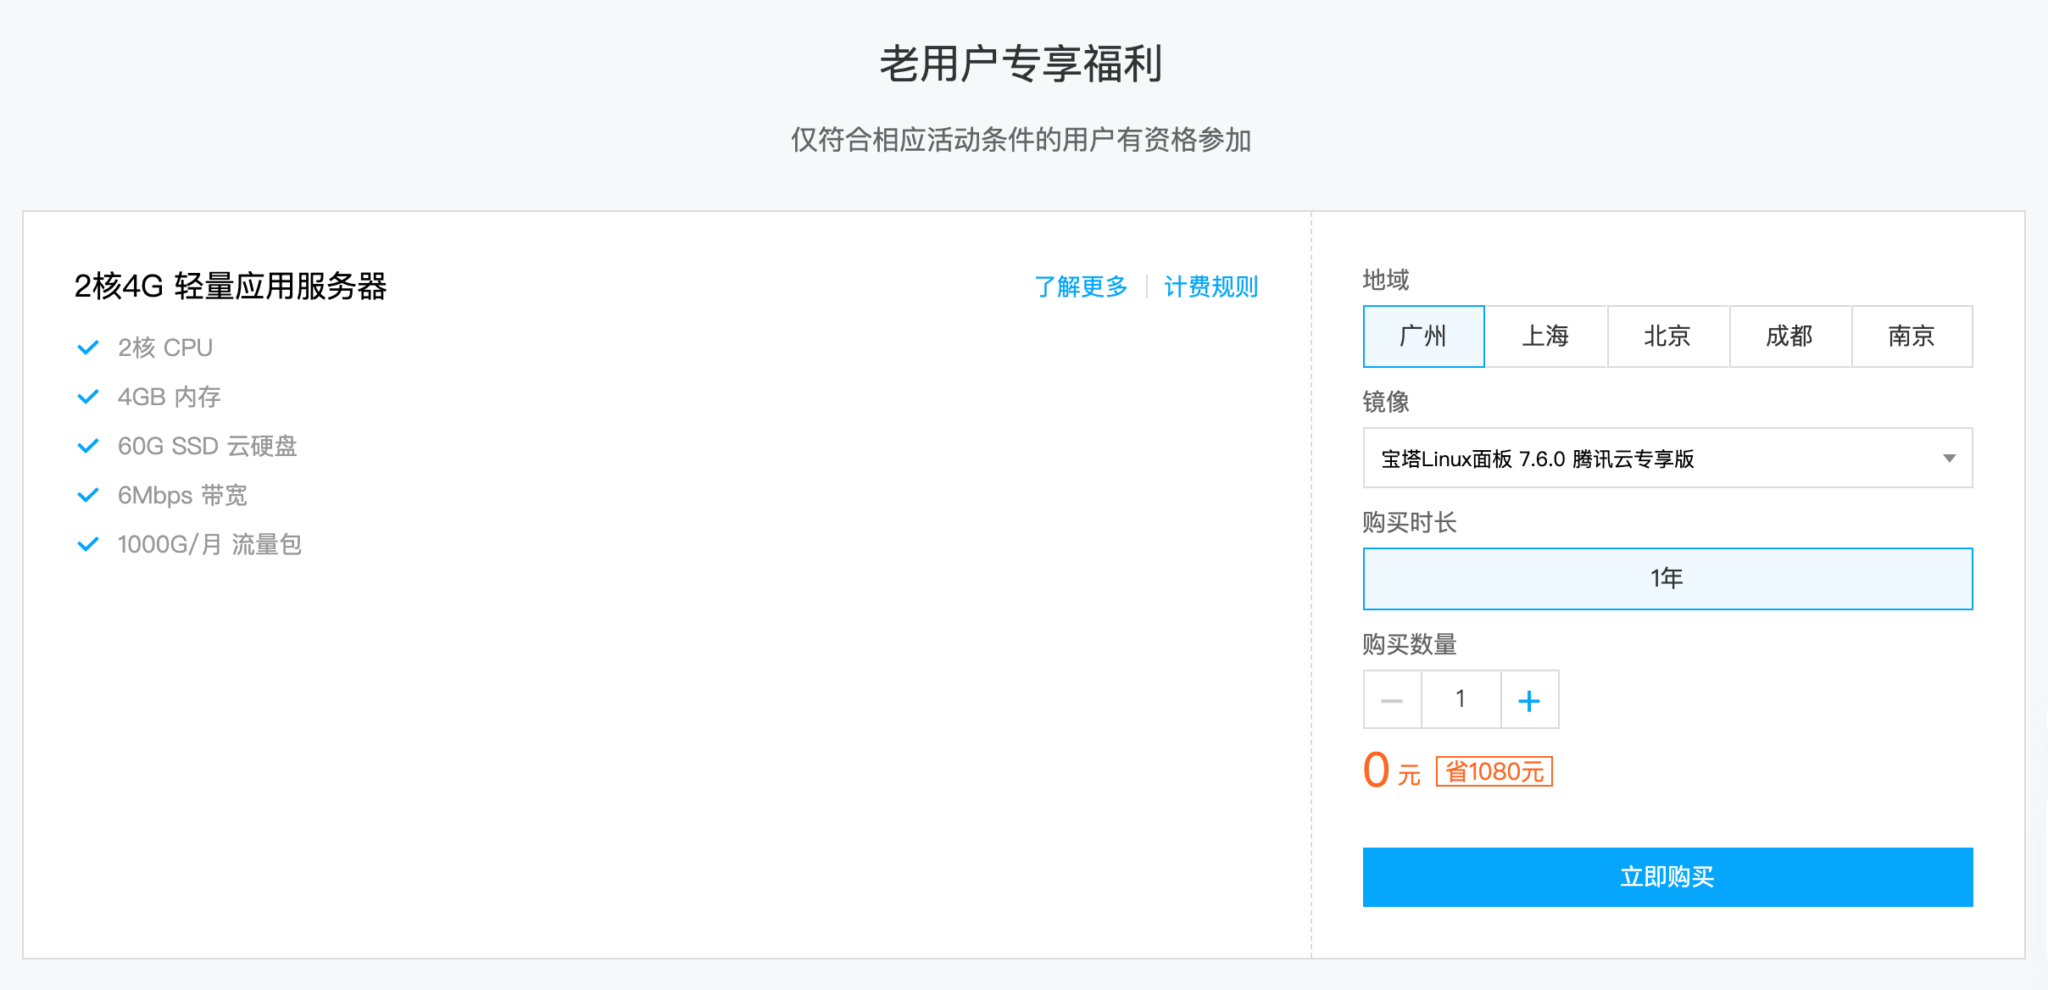Click the checkmark next to 2核 CPU
The width and height of the screenshot is (2048, 990).
(88, 347)
